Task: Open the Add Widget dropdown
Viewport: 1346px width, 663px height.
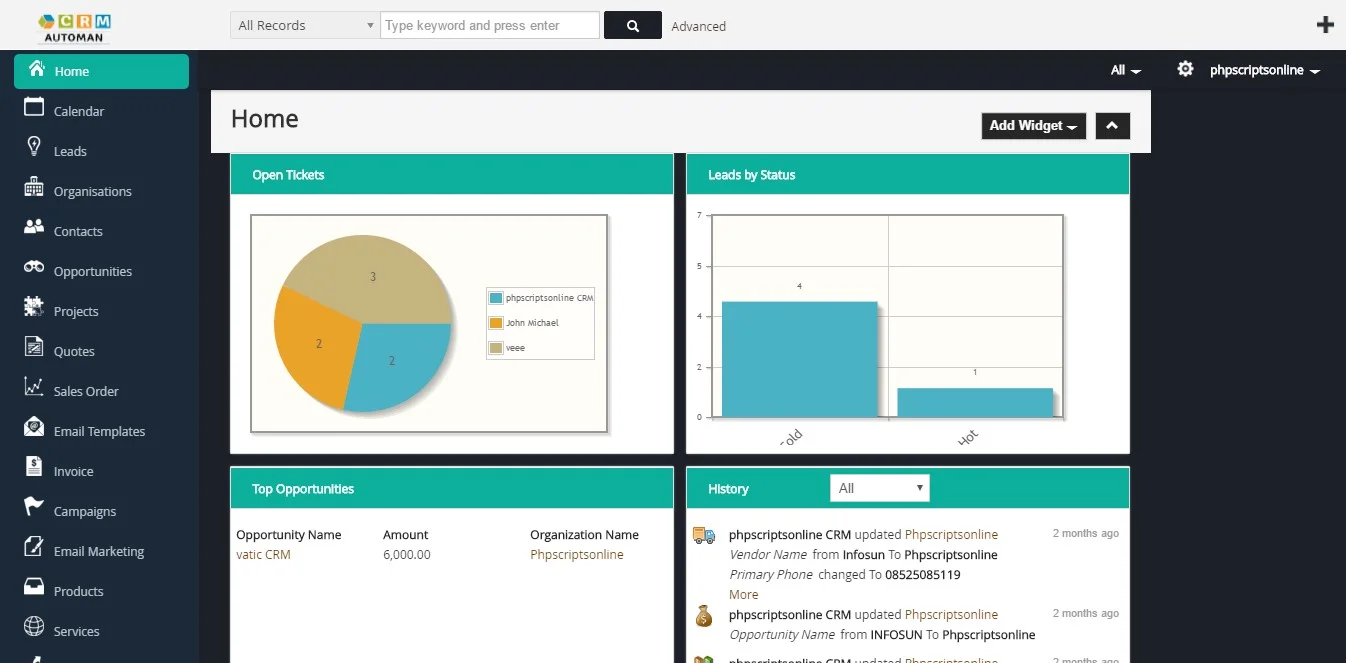Action: [1033, 125]
